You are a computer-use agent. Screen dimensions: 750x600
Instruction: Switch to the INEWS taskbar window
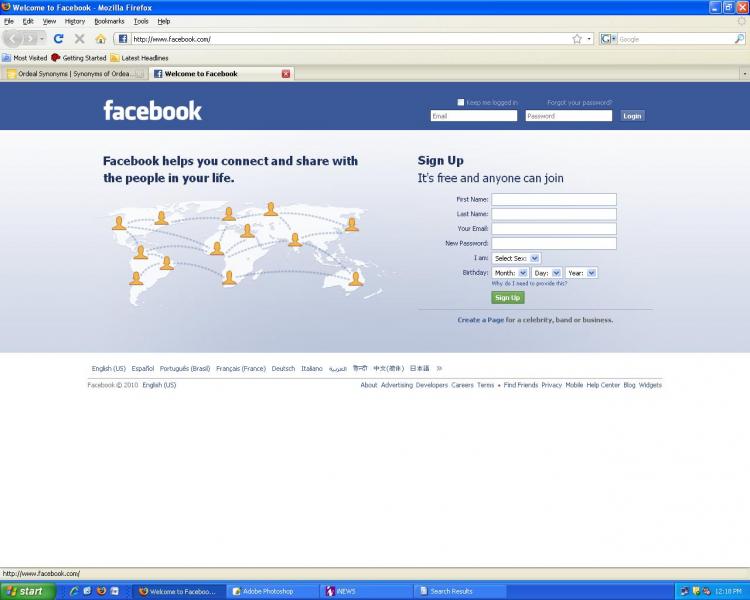(366, 591)
